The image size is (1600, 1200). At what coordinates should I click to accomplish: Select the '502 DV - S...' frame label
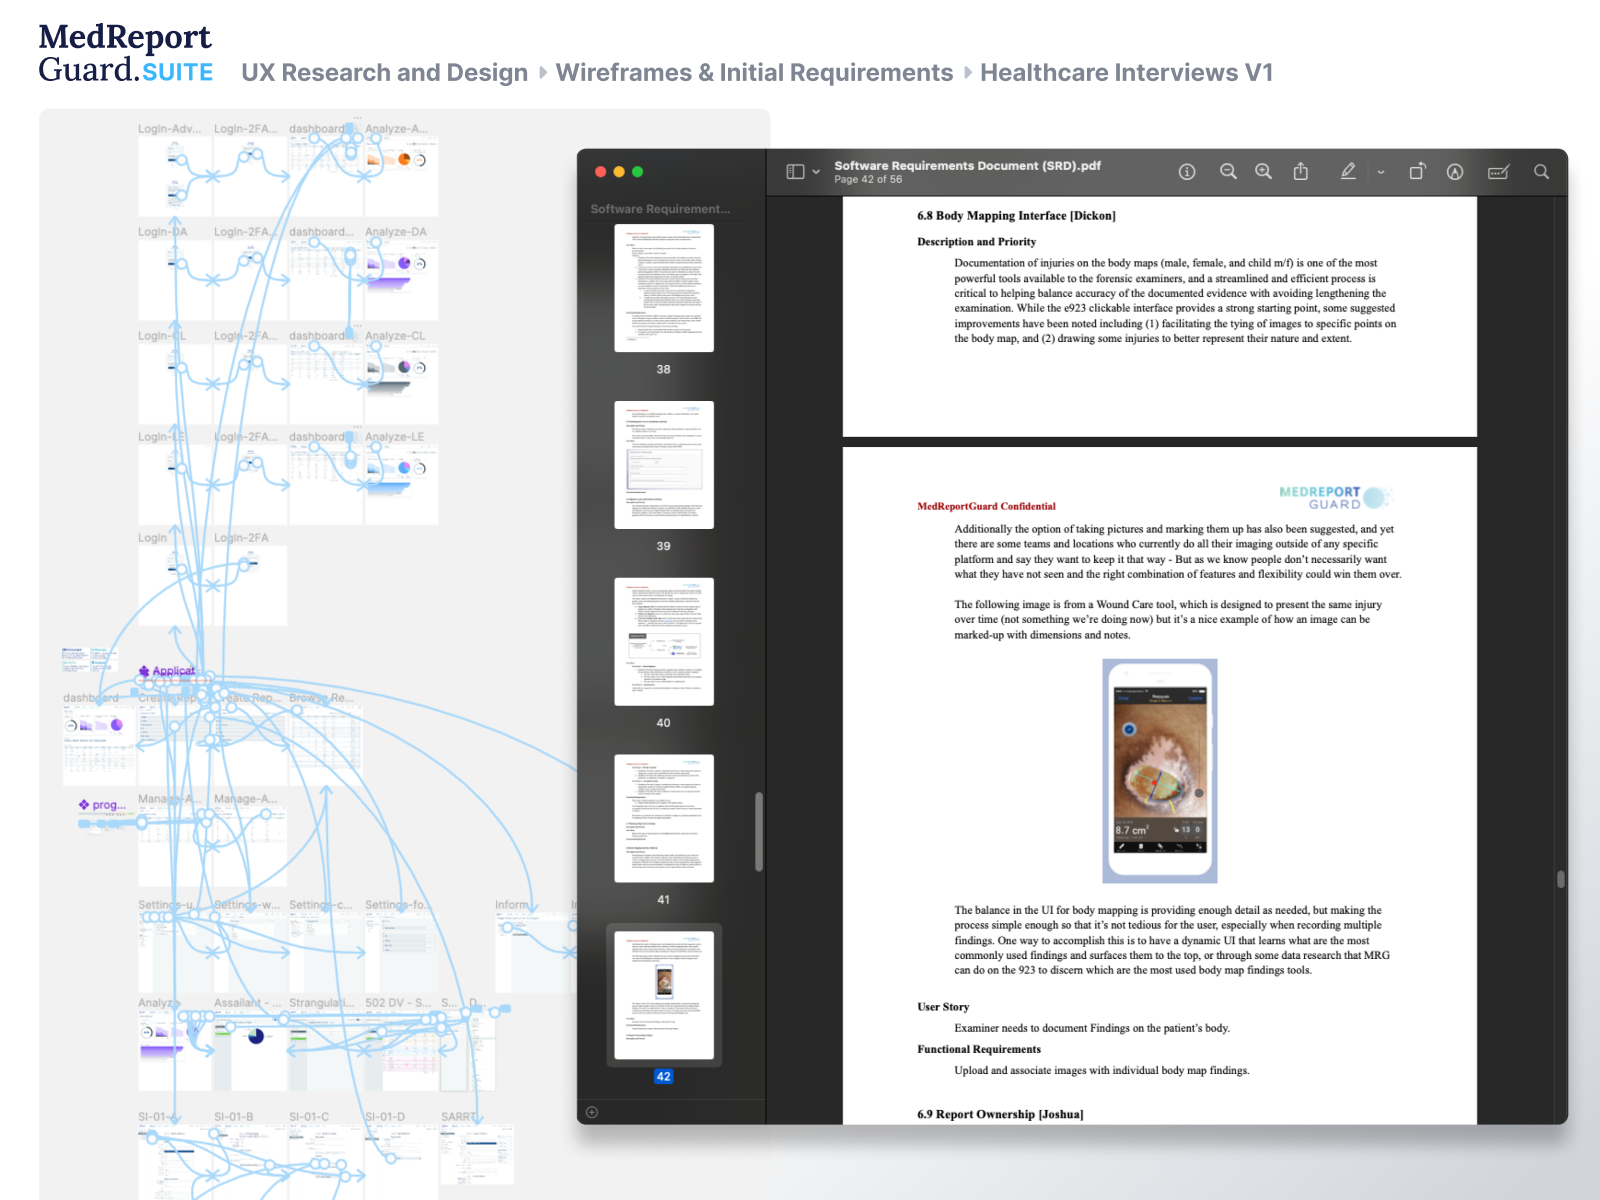[398, 1002]
